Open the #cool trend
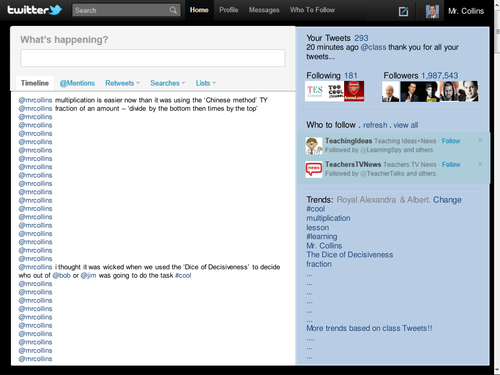Viewport: 500px width, 375px height. 315,209
